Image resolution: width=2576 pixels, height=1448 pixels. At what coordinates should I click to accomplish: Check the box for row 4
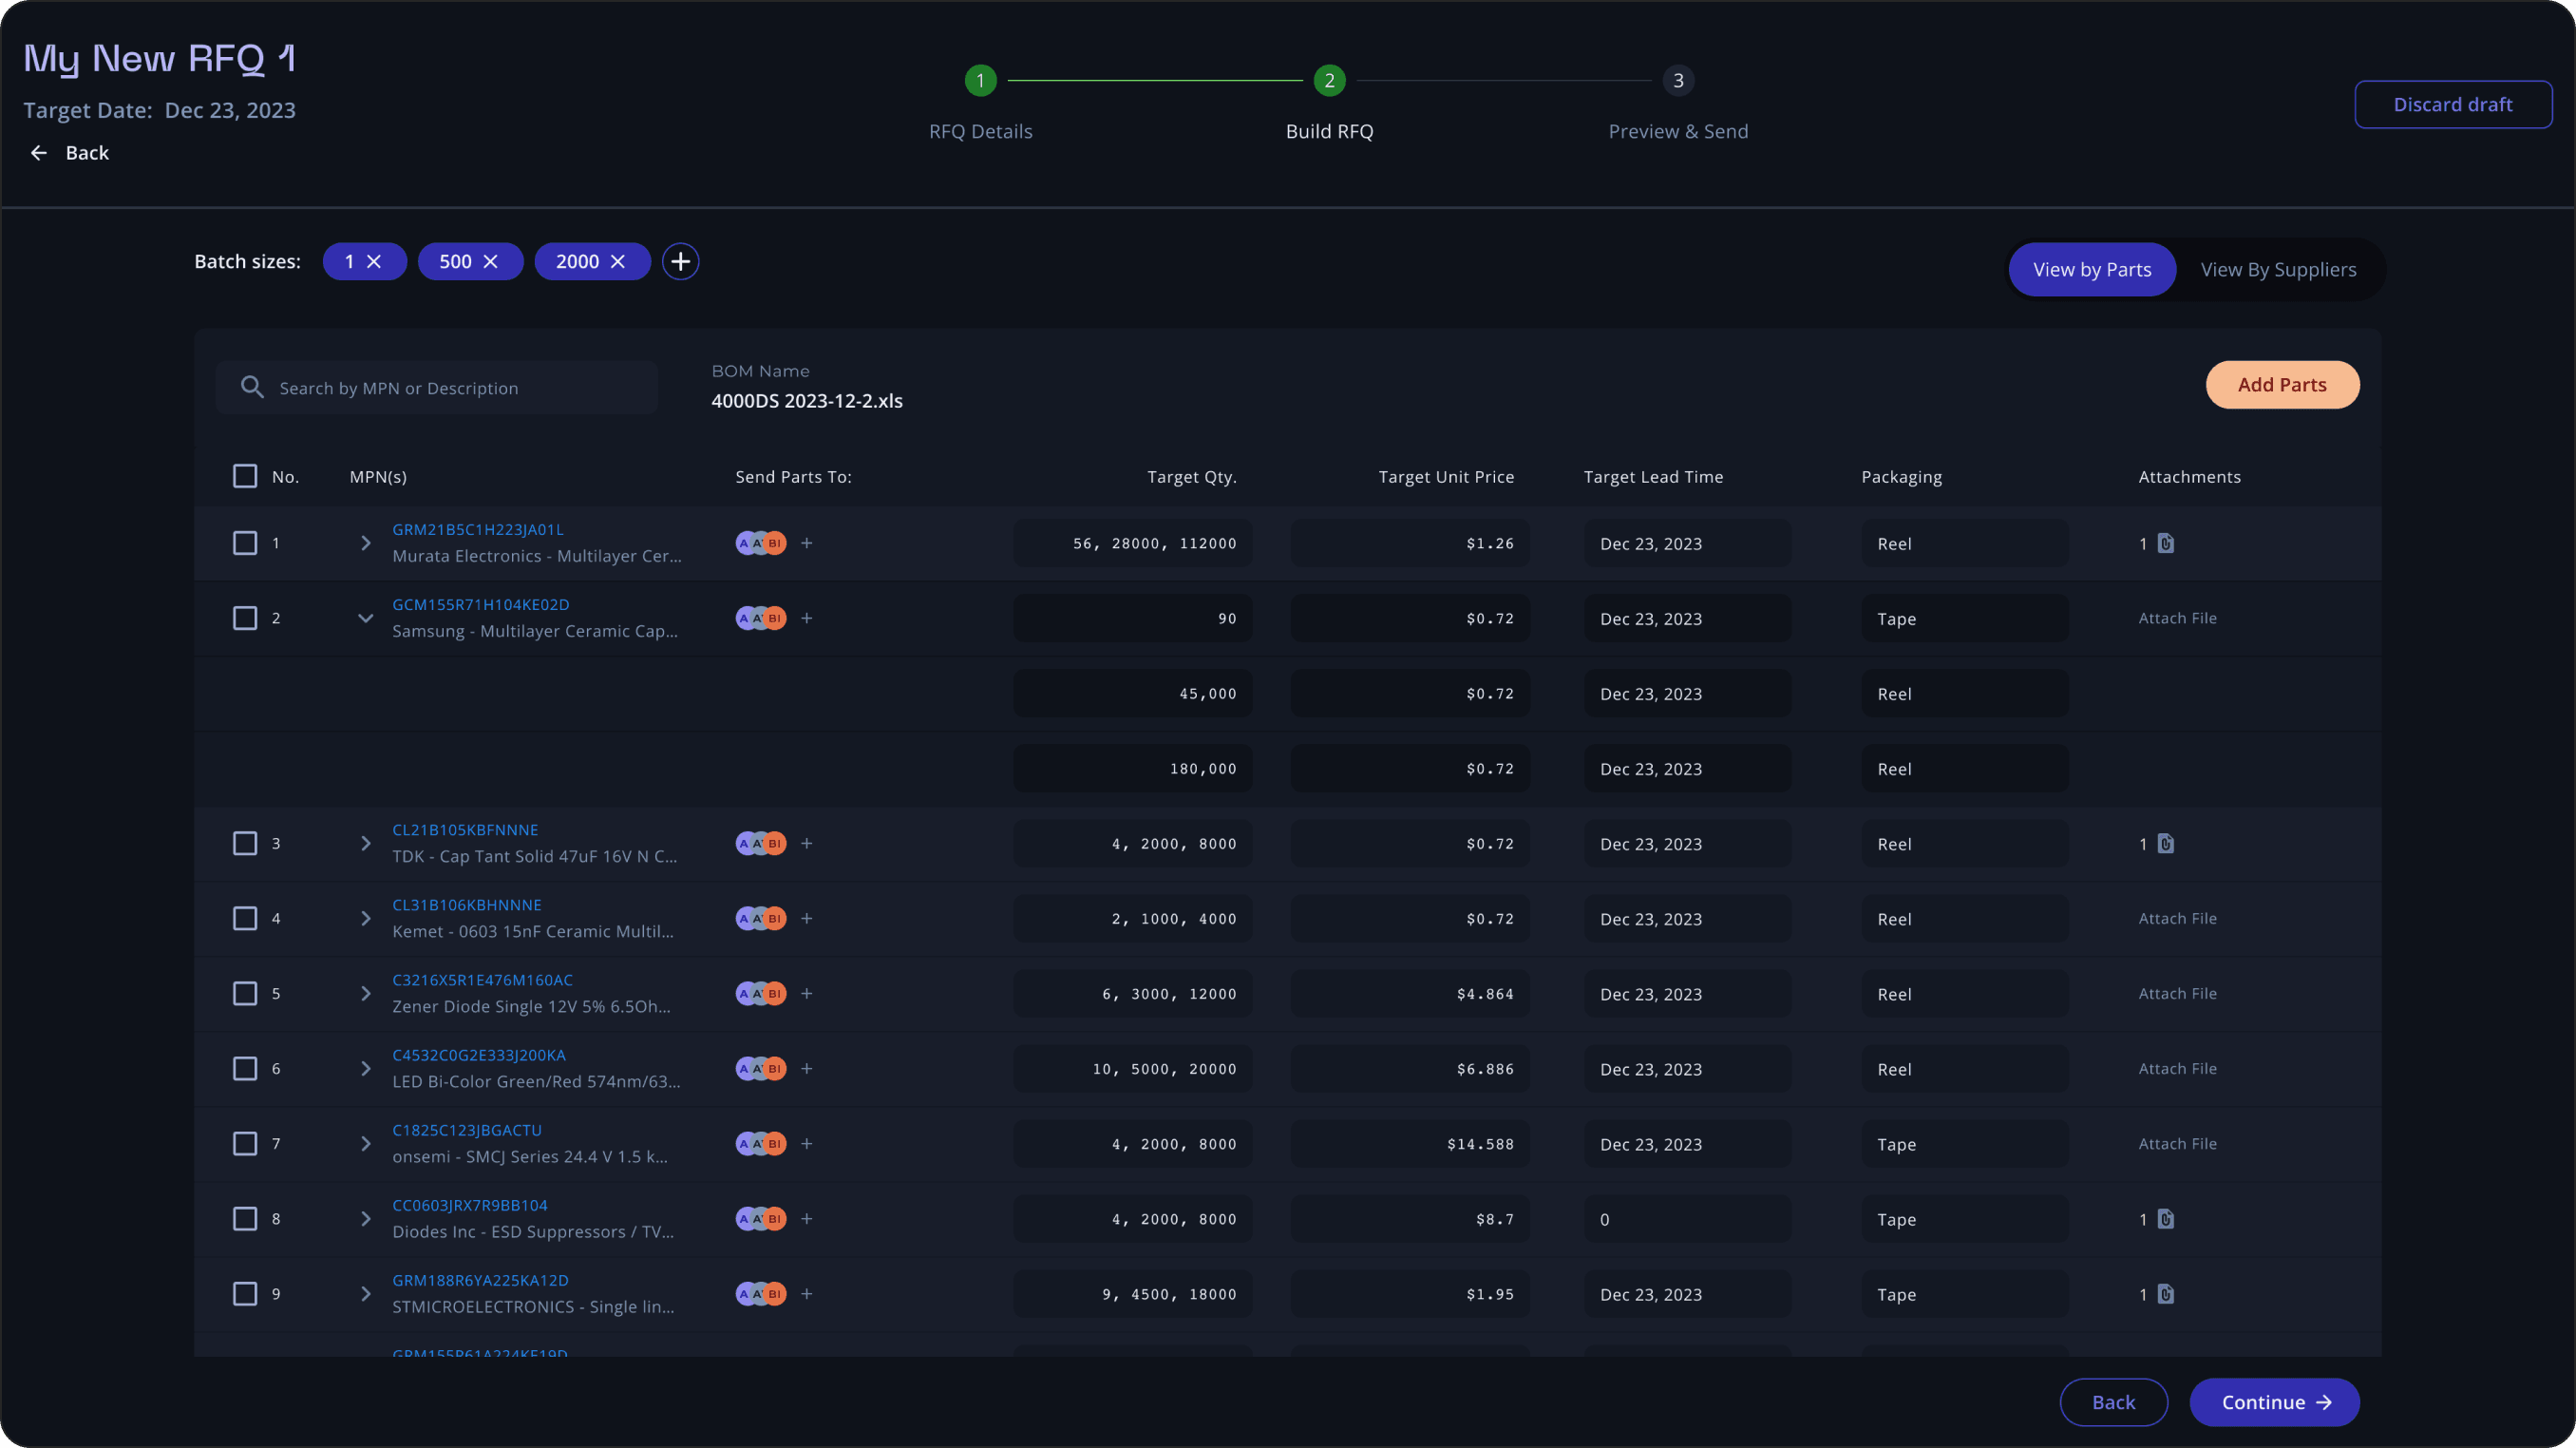click(x=245, y=918)
